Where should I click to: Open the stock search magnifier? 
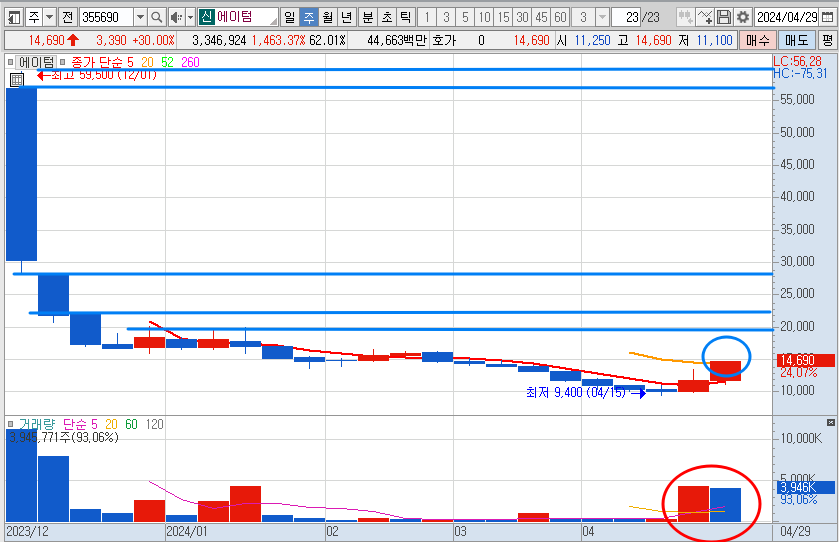[156, 18]
